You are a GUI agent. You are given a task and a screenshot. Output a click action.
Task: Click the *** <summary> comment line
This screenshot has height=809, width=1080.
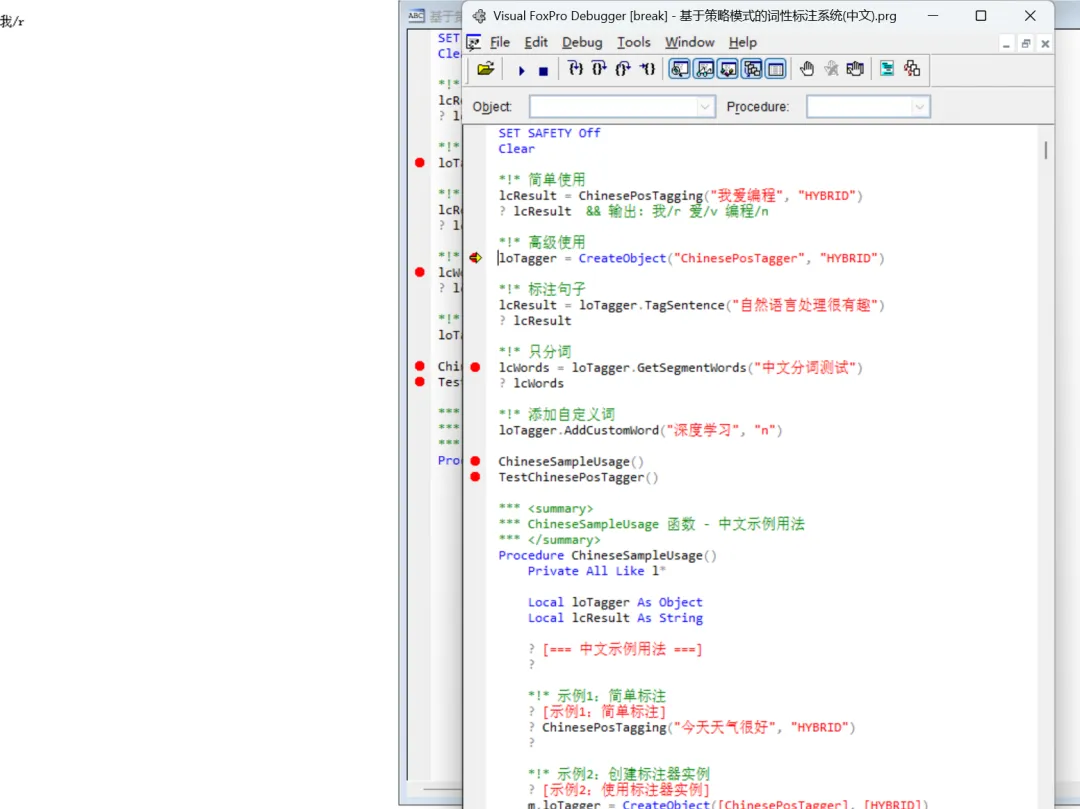546,508
